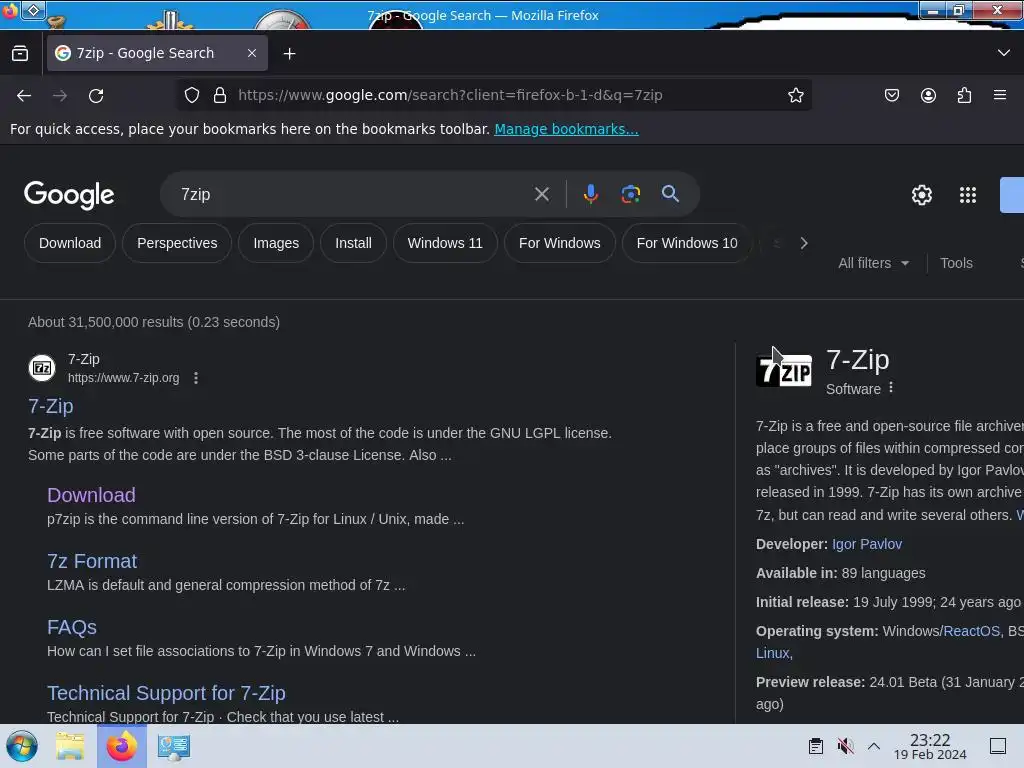The image size is (1024, 768).
Task: Submit search with magnifier icon
Action: 670,194
